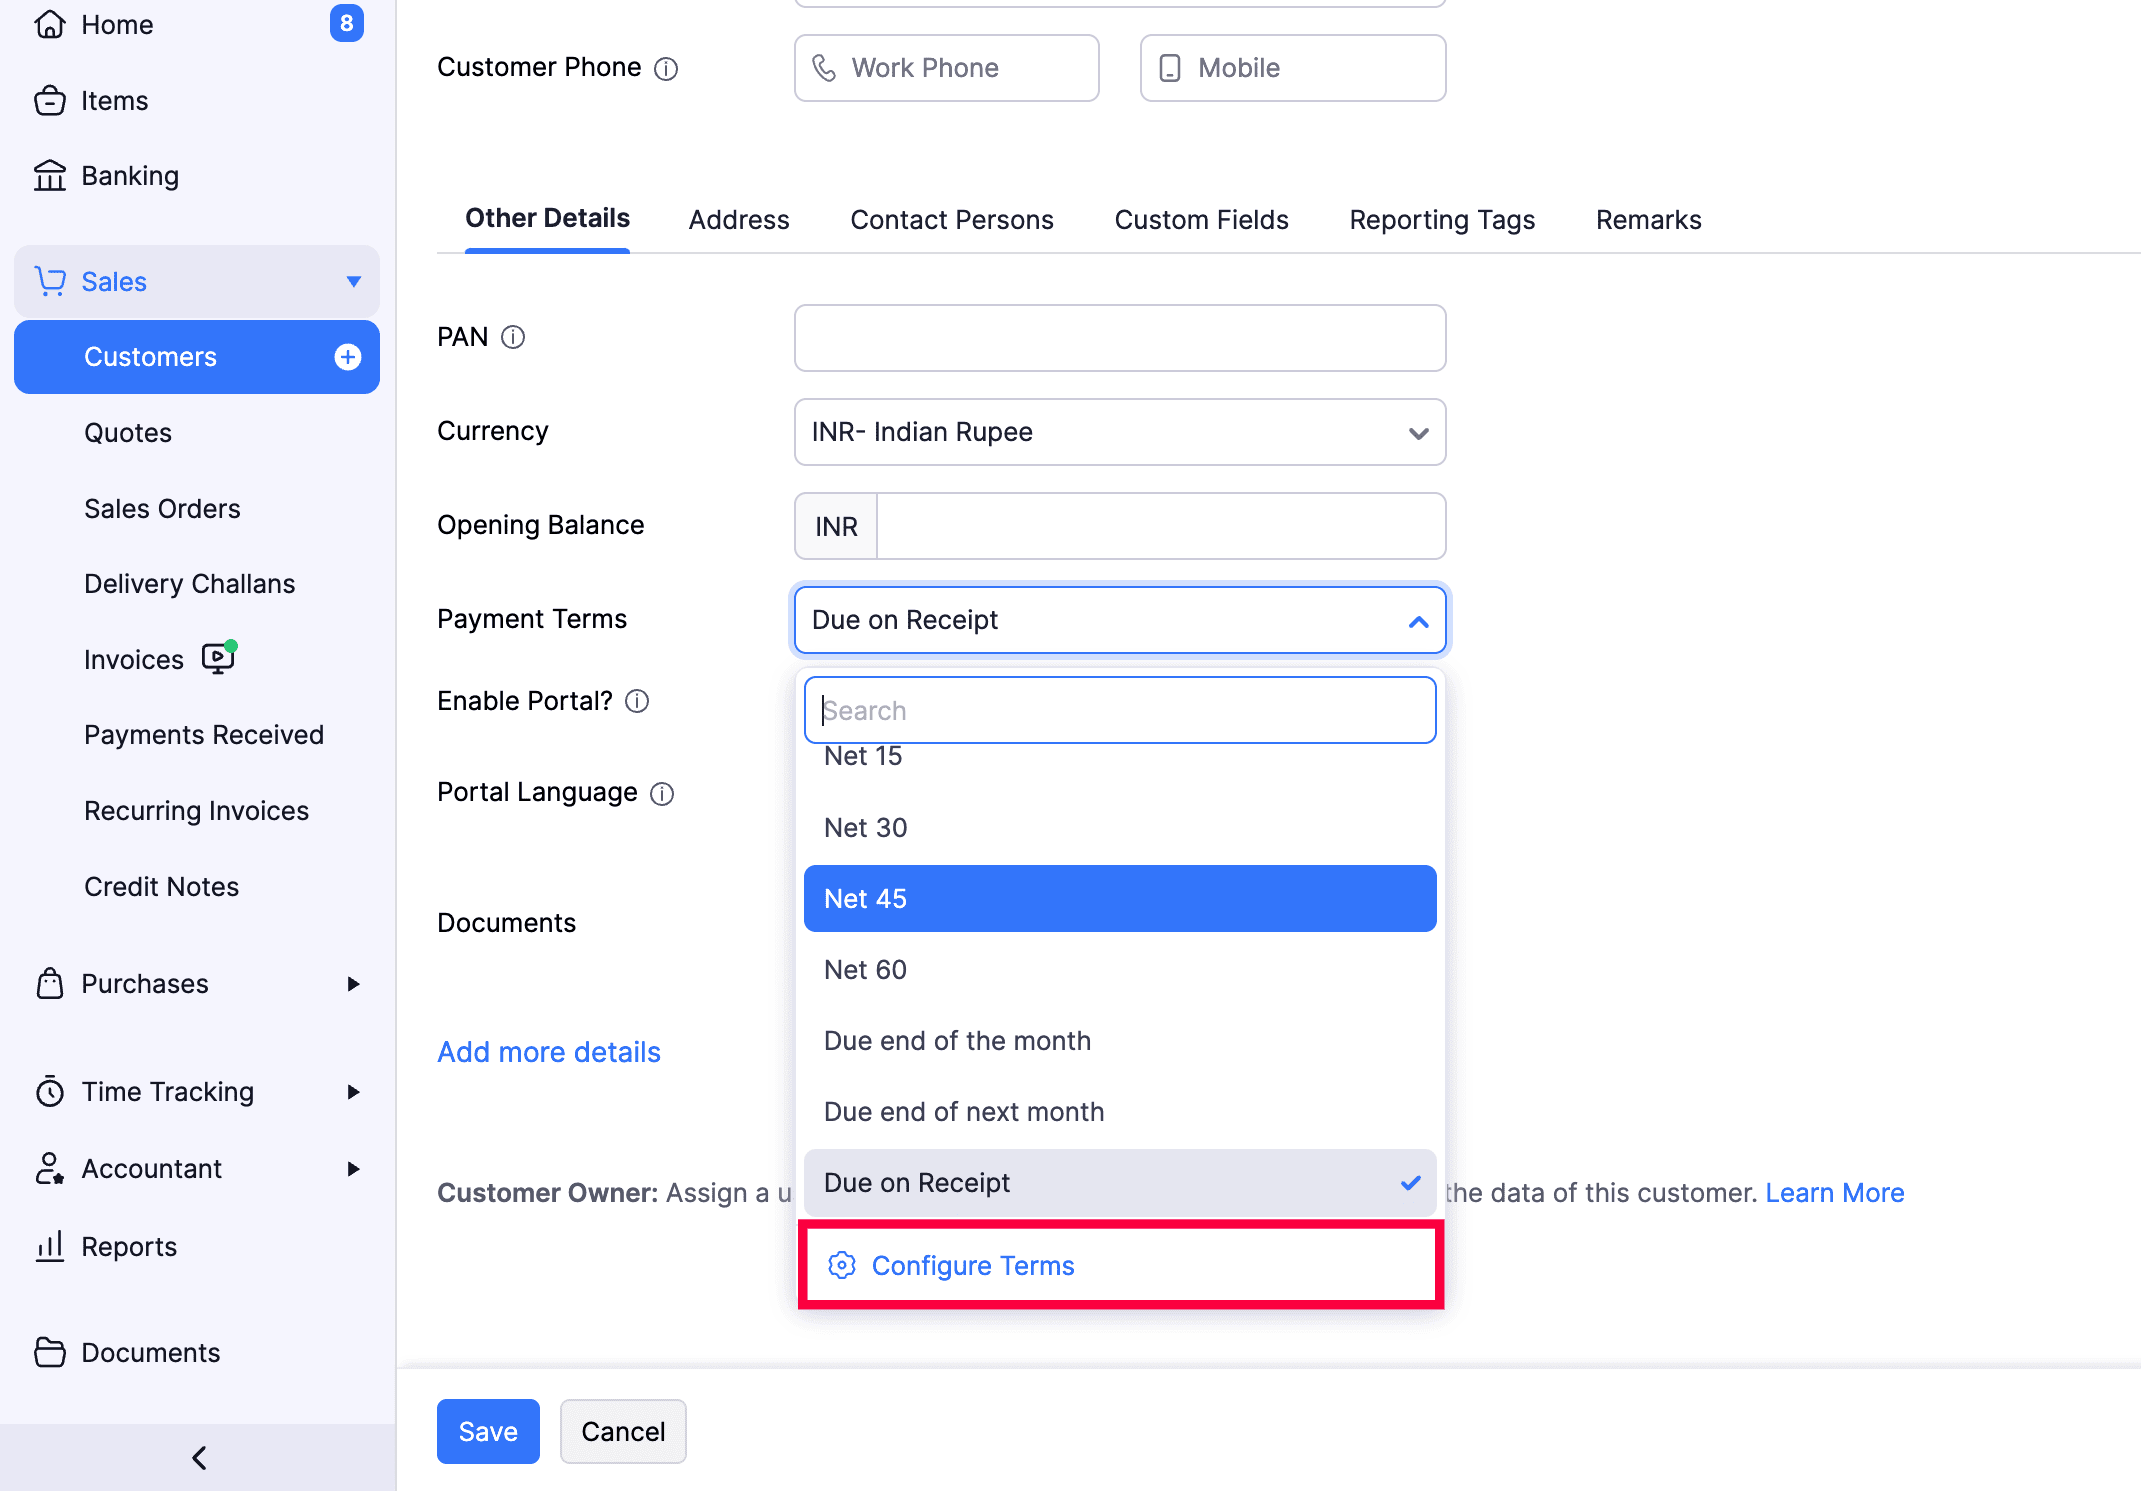
Task: Open Banking via the bank icon
Action: click(x=51, y=175)
